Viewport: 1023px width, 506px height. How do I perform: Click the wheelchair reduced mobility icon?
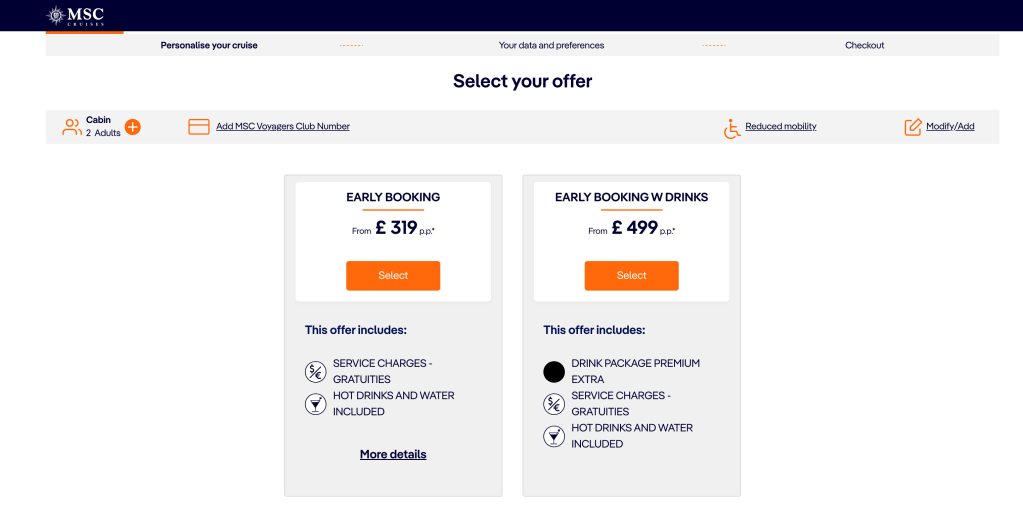[732, 128]
